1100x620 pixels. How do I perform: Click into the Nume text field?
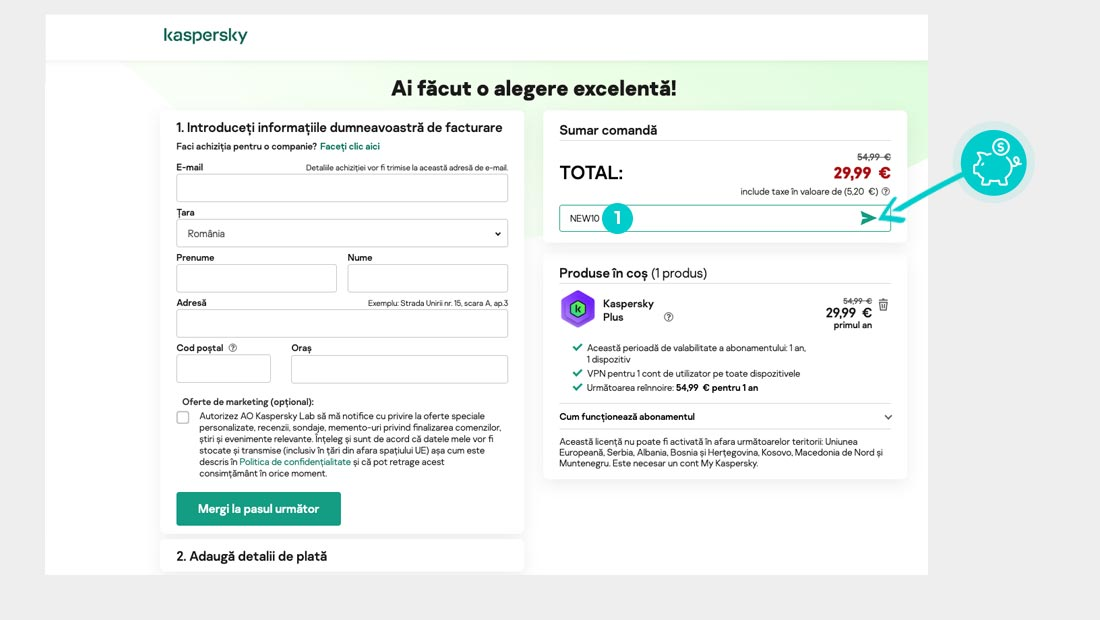pos(427,278)
